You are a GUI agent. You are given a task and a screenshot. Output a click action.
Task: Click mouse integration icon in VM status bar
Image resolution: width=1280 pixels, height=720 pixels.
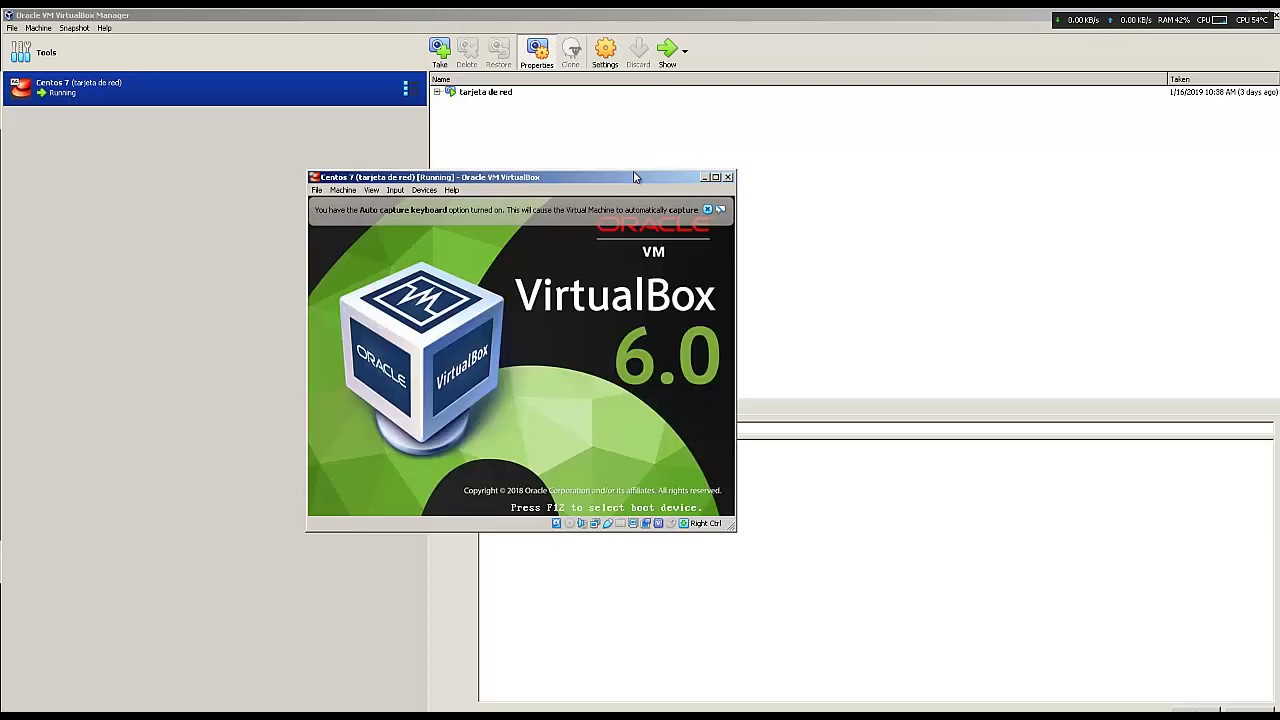[x=670, y=523]
